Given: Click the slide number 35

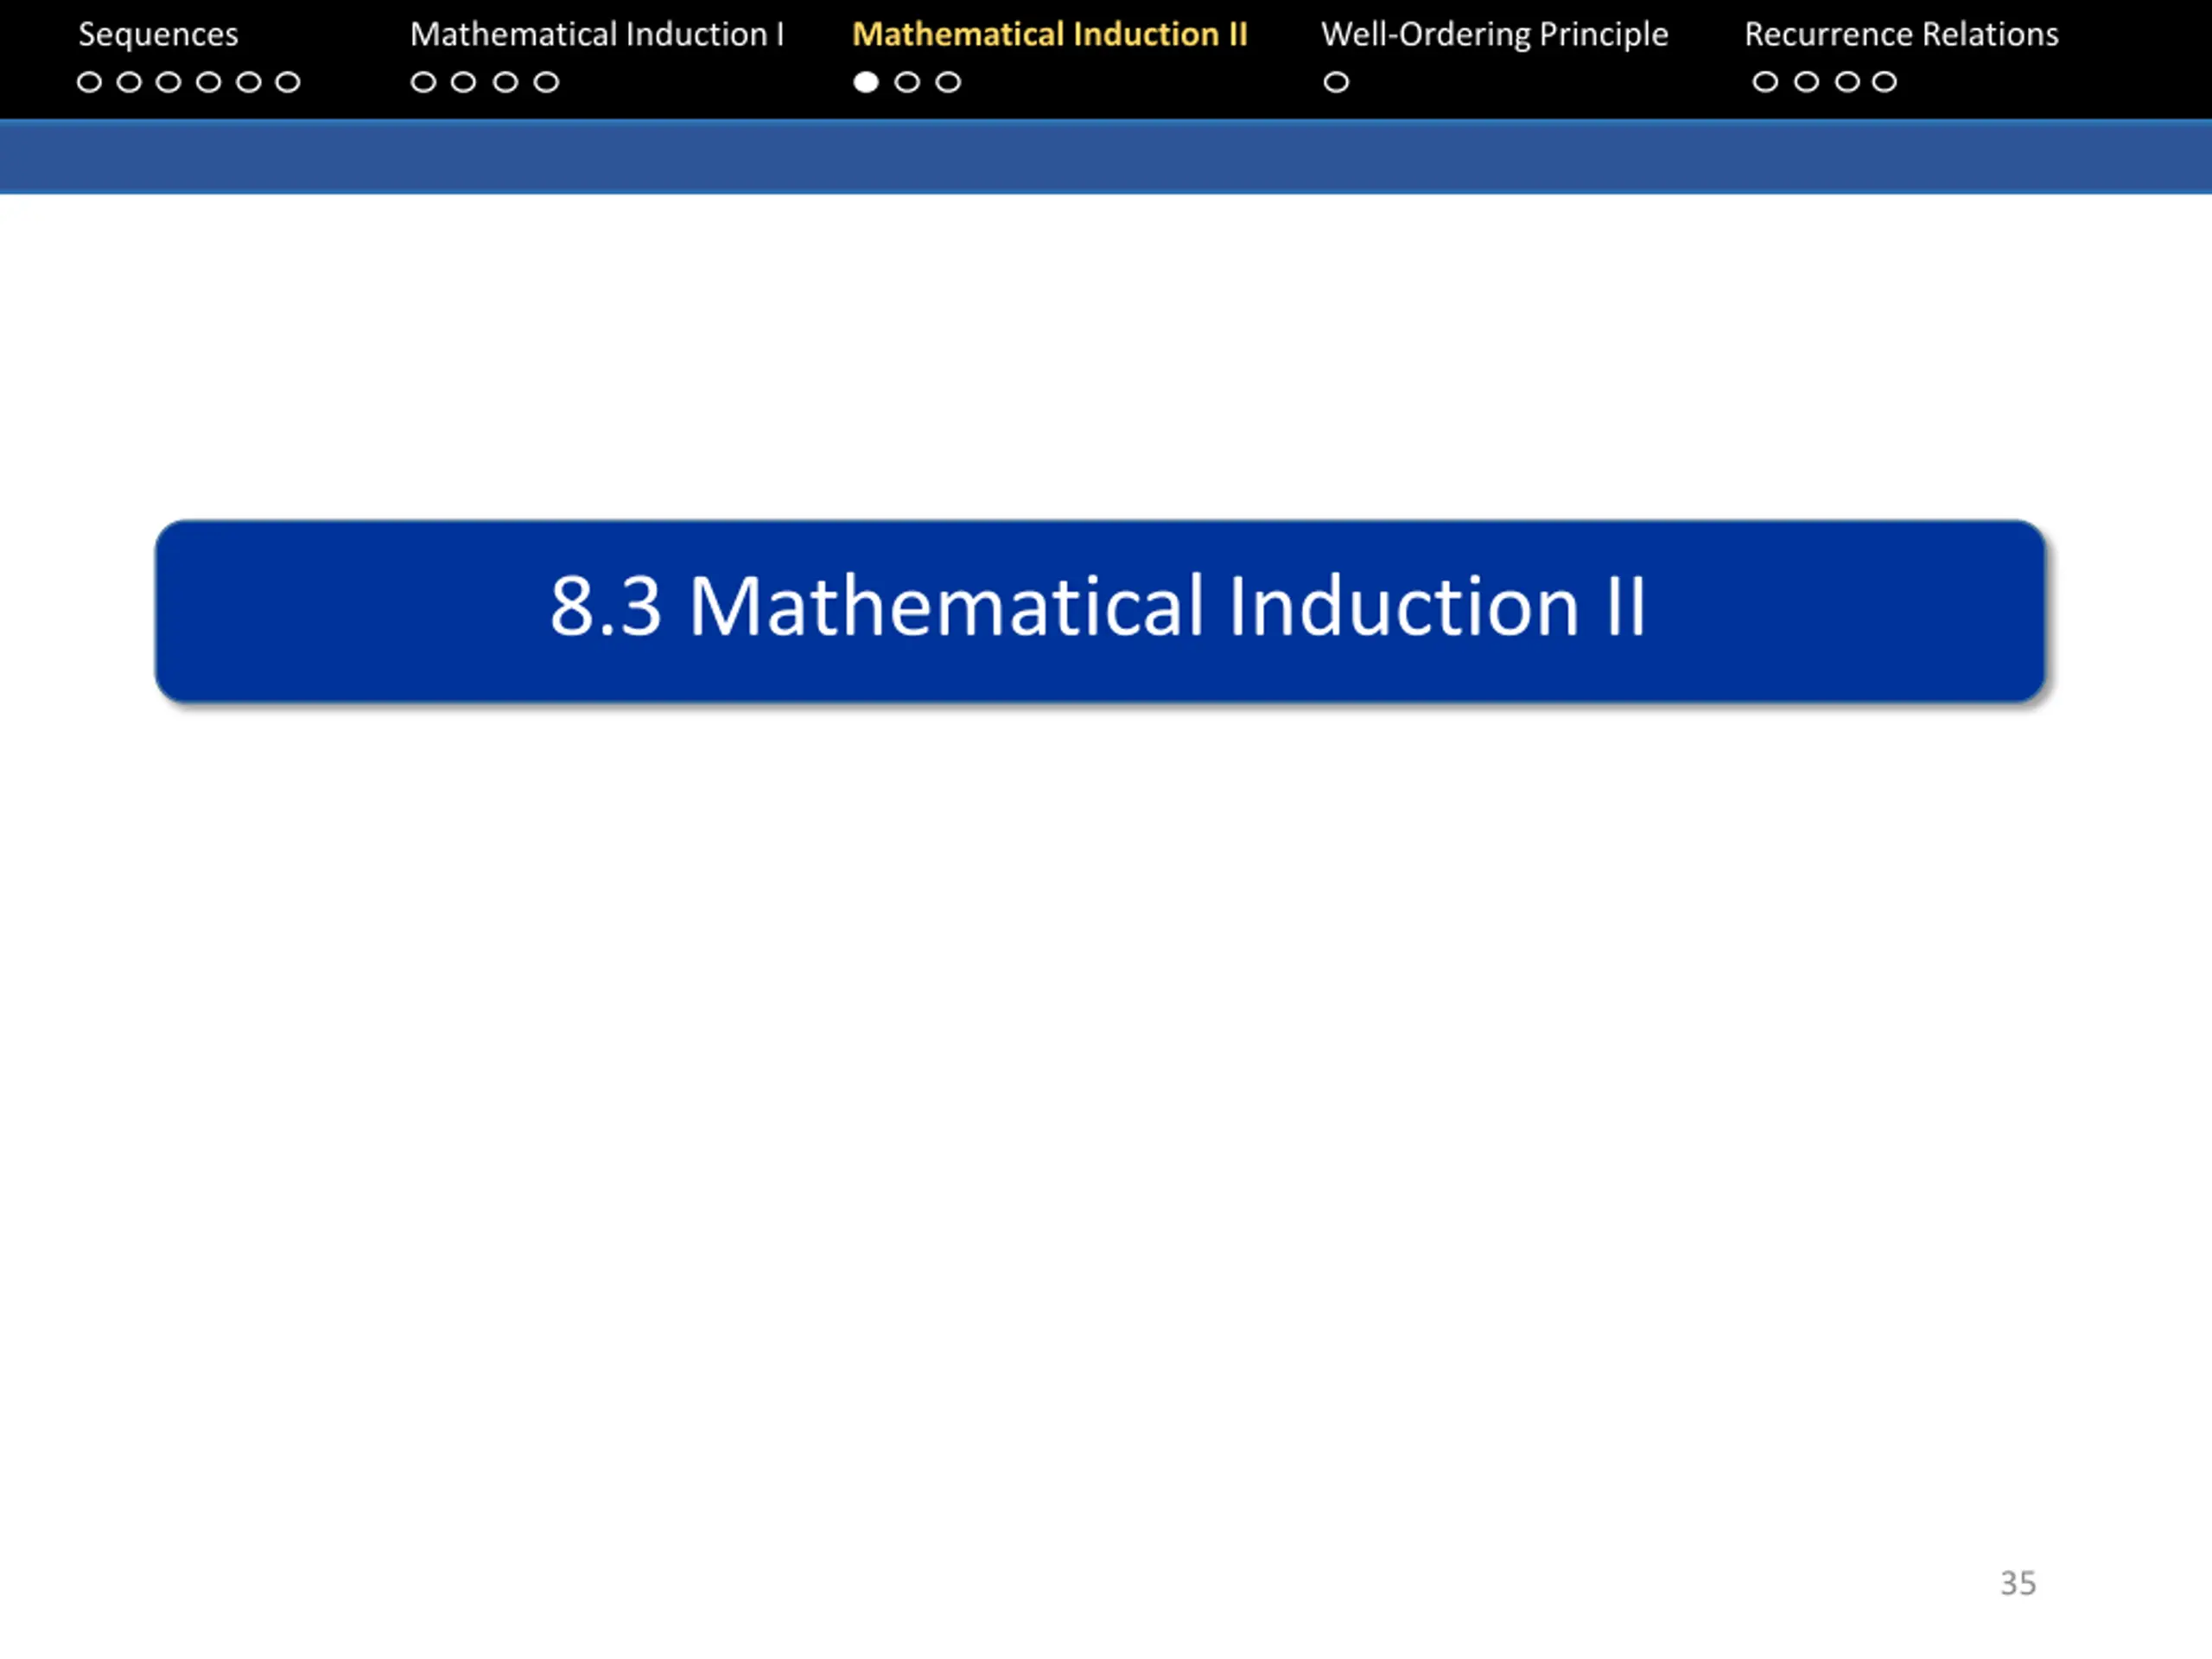Looking at the screenshot, I should [x=2018, y=1583].
